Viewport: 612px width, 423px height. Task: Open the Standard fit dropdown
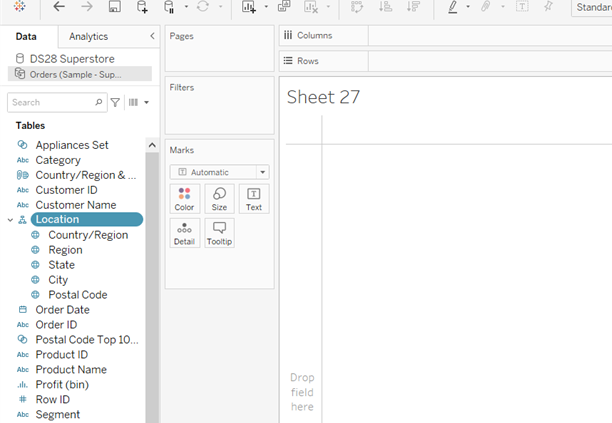click(590, 7)
